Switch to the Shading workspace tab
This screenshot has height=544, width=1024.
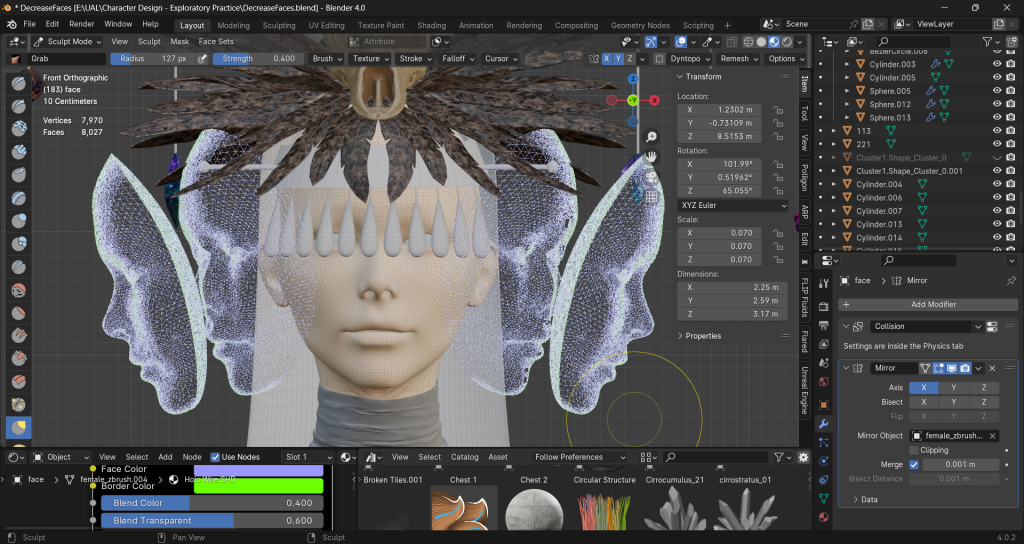pyautogui.click(x=432, y=25)
